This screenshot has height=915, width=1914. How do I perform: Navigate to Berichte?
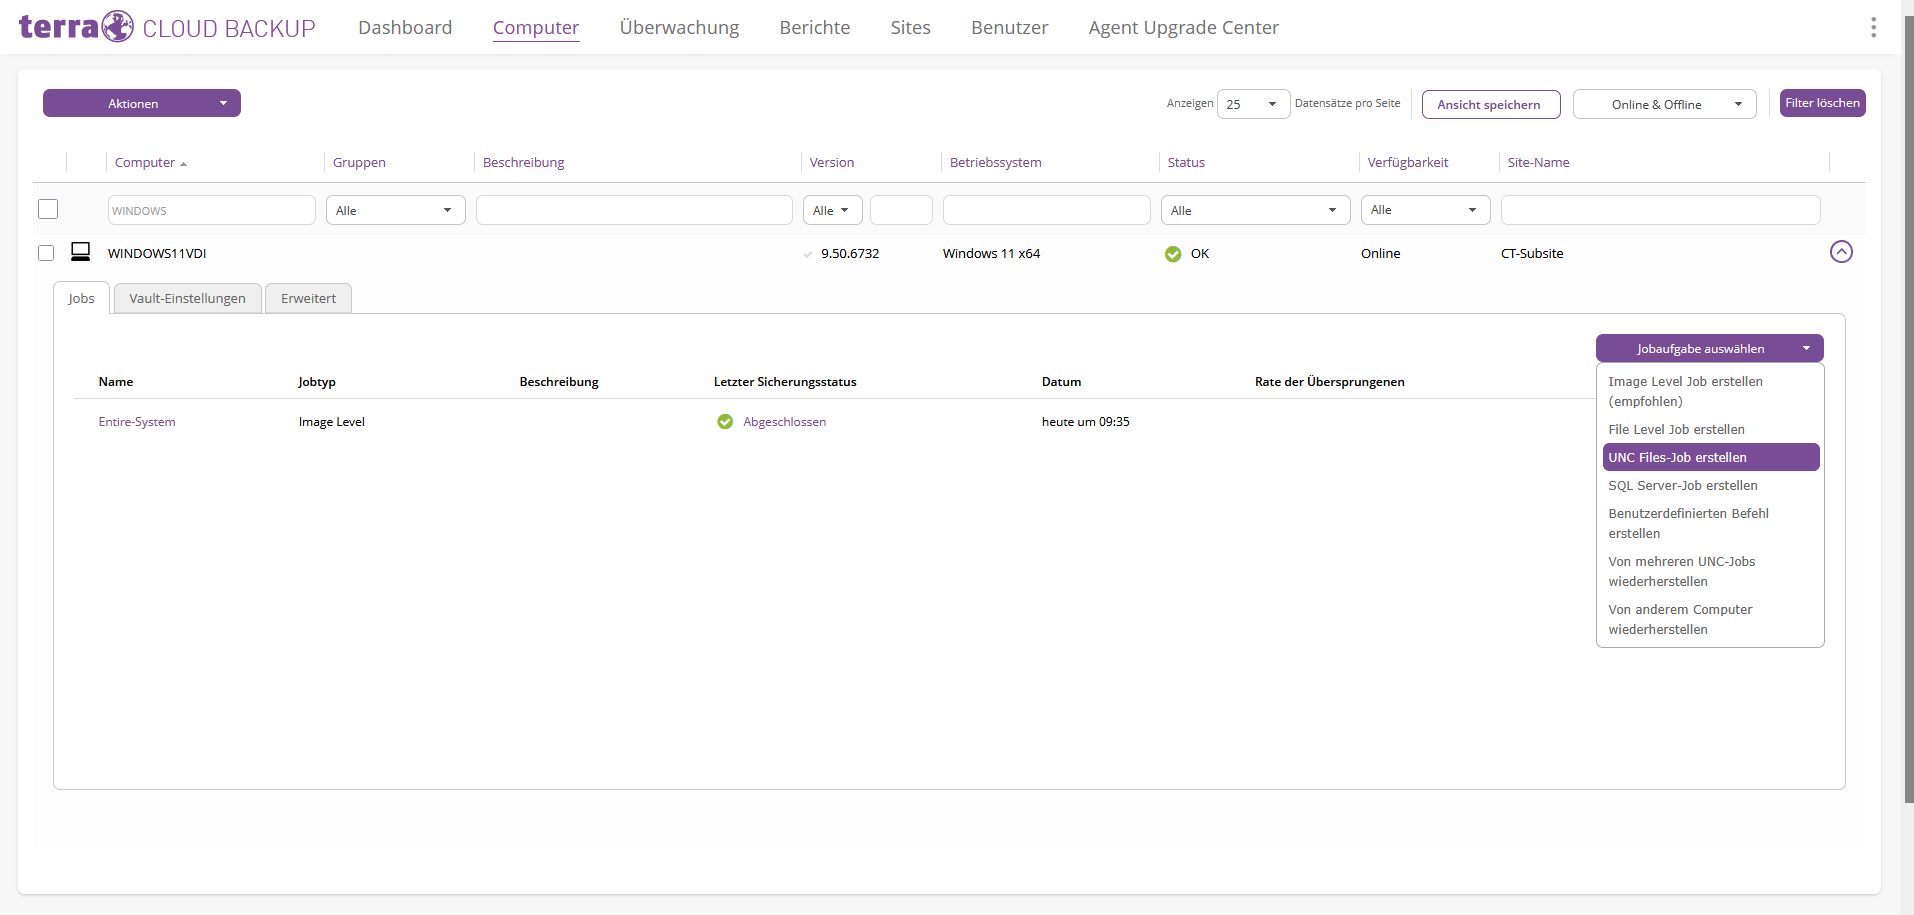pyautogui.click(x=815, y=27)
